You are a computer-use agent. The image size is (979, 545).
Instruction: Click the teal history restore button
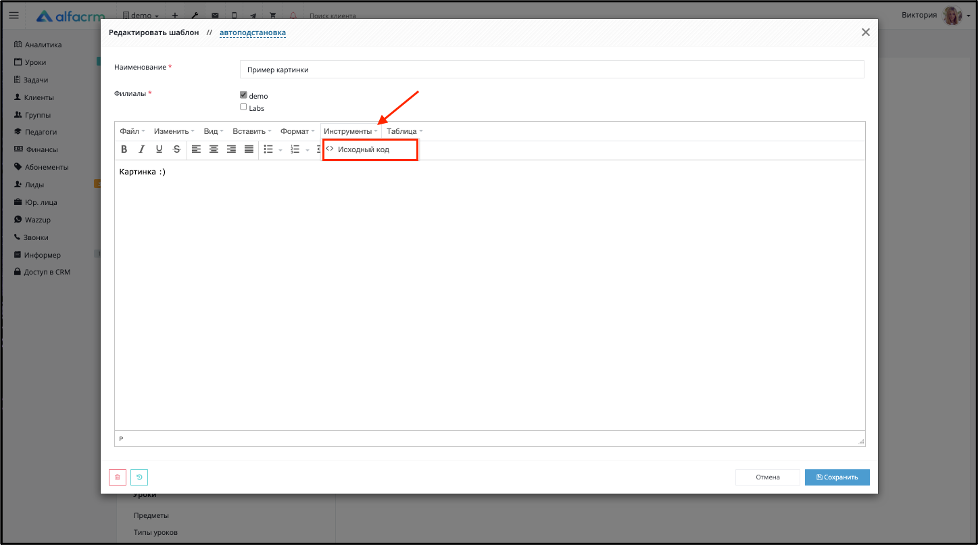139,477
